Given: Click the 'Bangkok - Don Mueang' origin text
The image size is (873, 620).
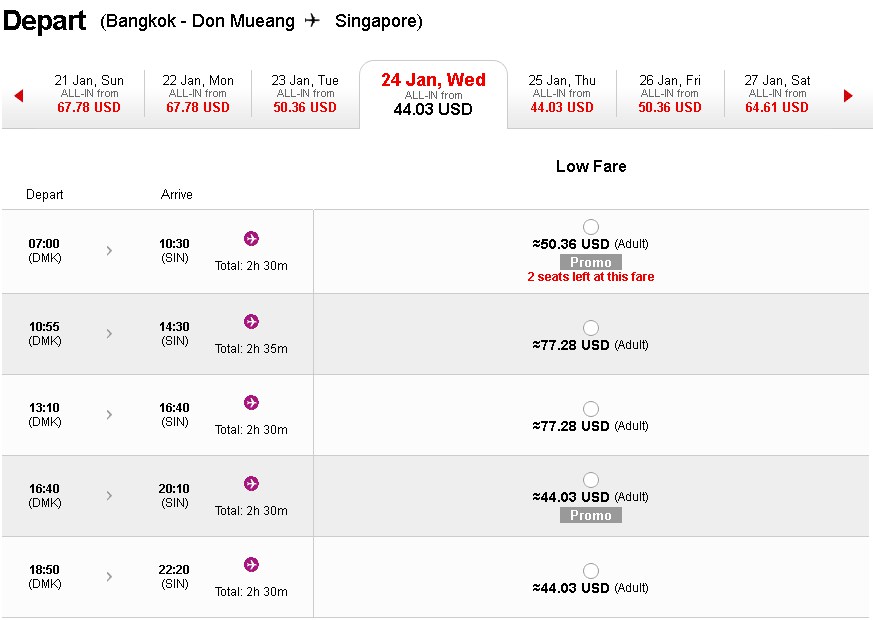Looking at the screenshot, I should pos(199,21).
